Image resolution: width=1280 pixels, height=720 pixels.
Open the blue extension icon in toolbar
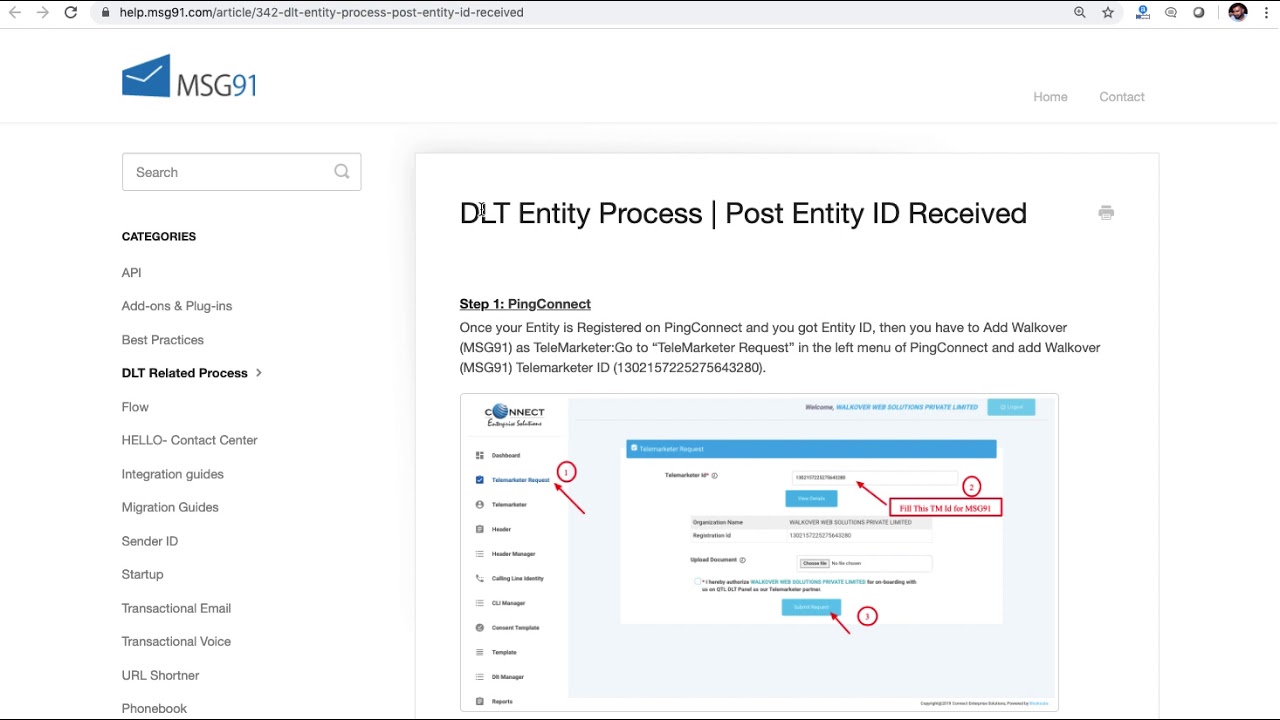tap(1143, 12)
